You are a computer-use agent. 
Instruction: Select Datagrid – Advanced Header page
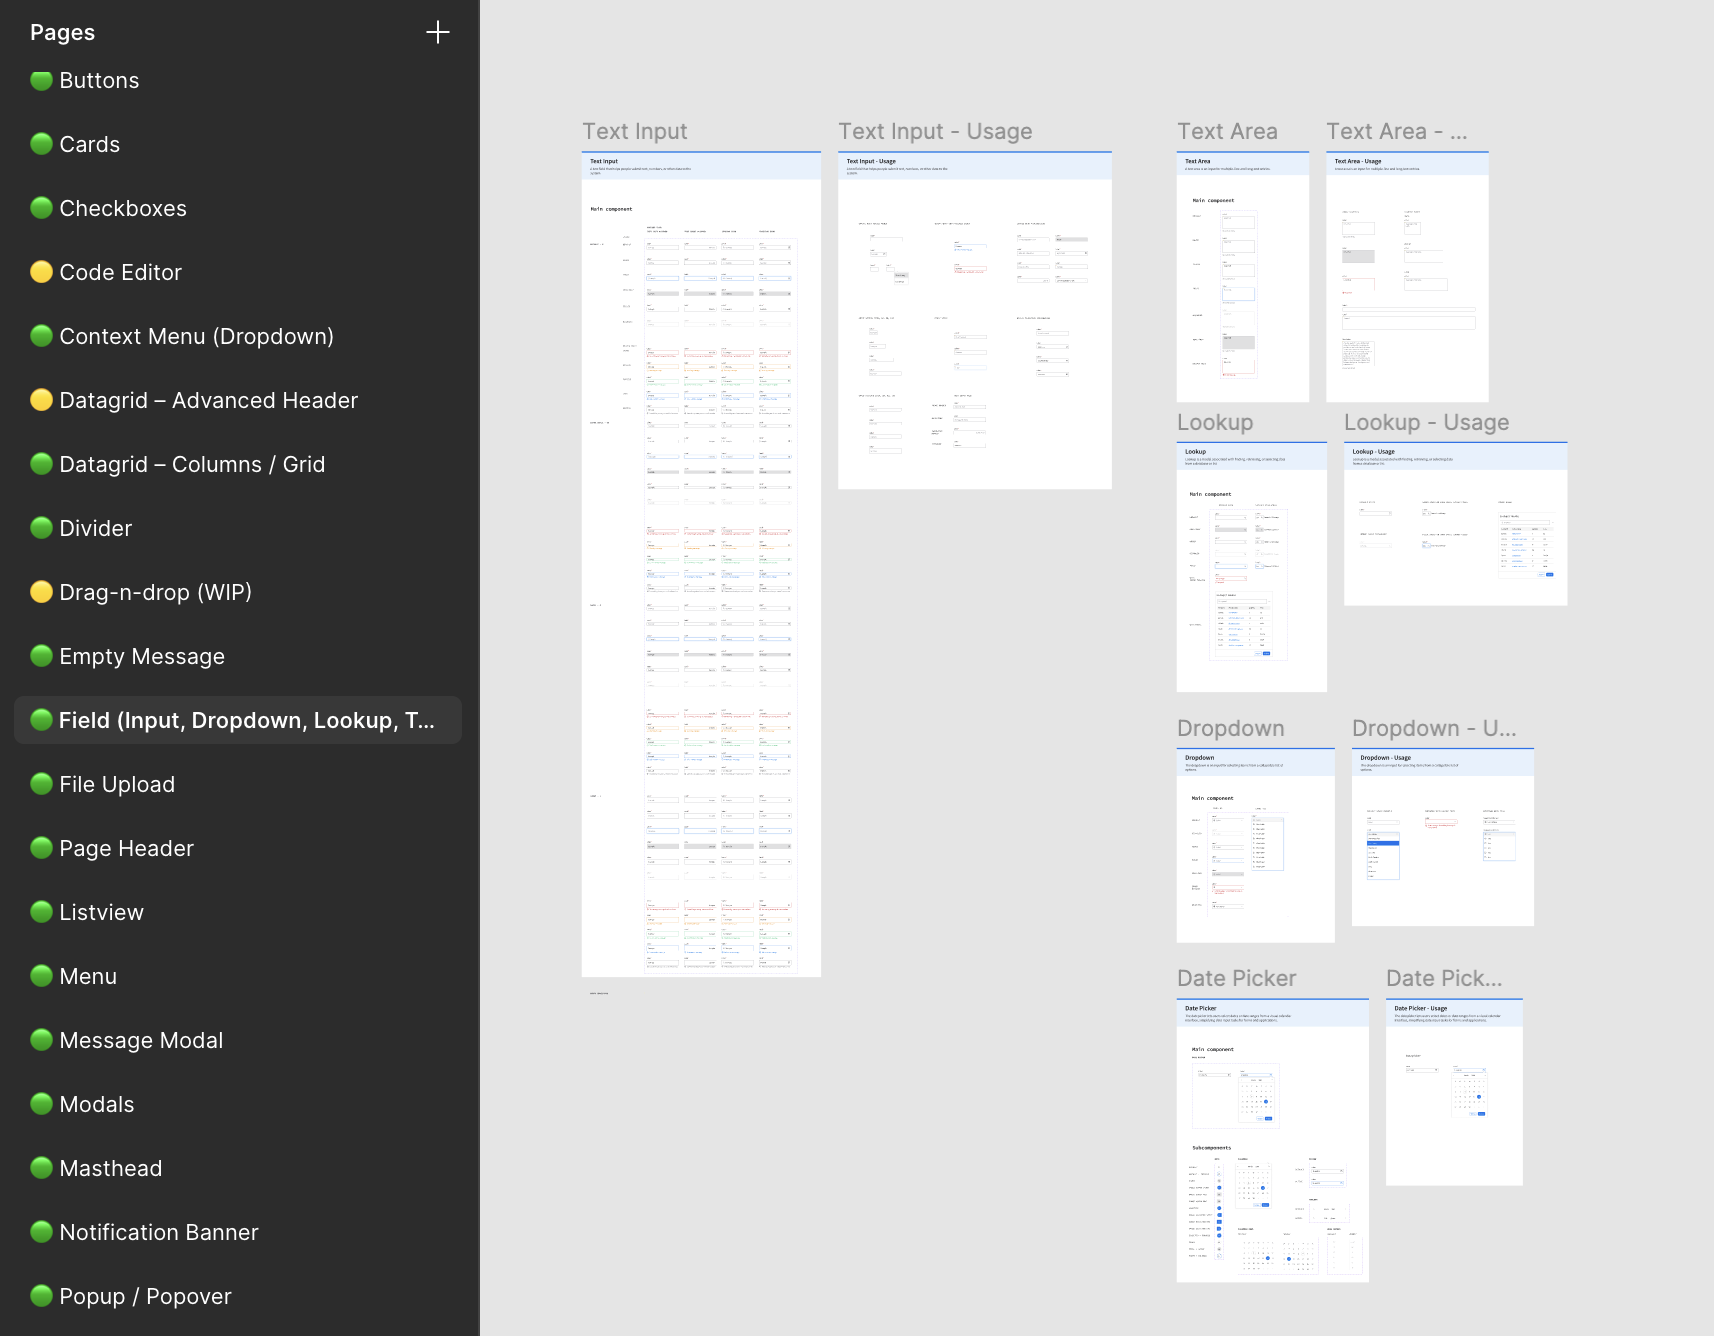pos(208,400)
